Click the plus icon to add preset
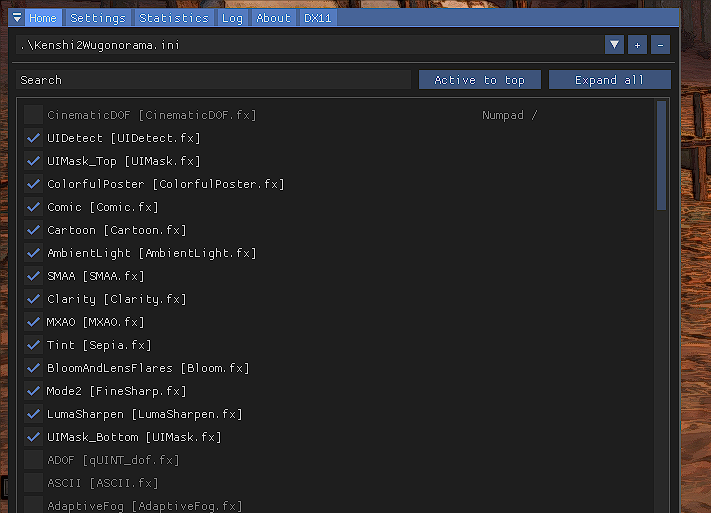This screenshot has width=711, height=513. [x=637, y=45]
